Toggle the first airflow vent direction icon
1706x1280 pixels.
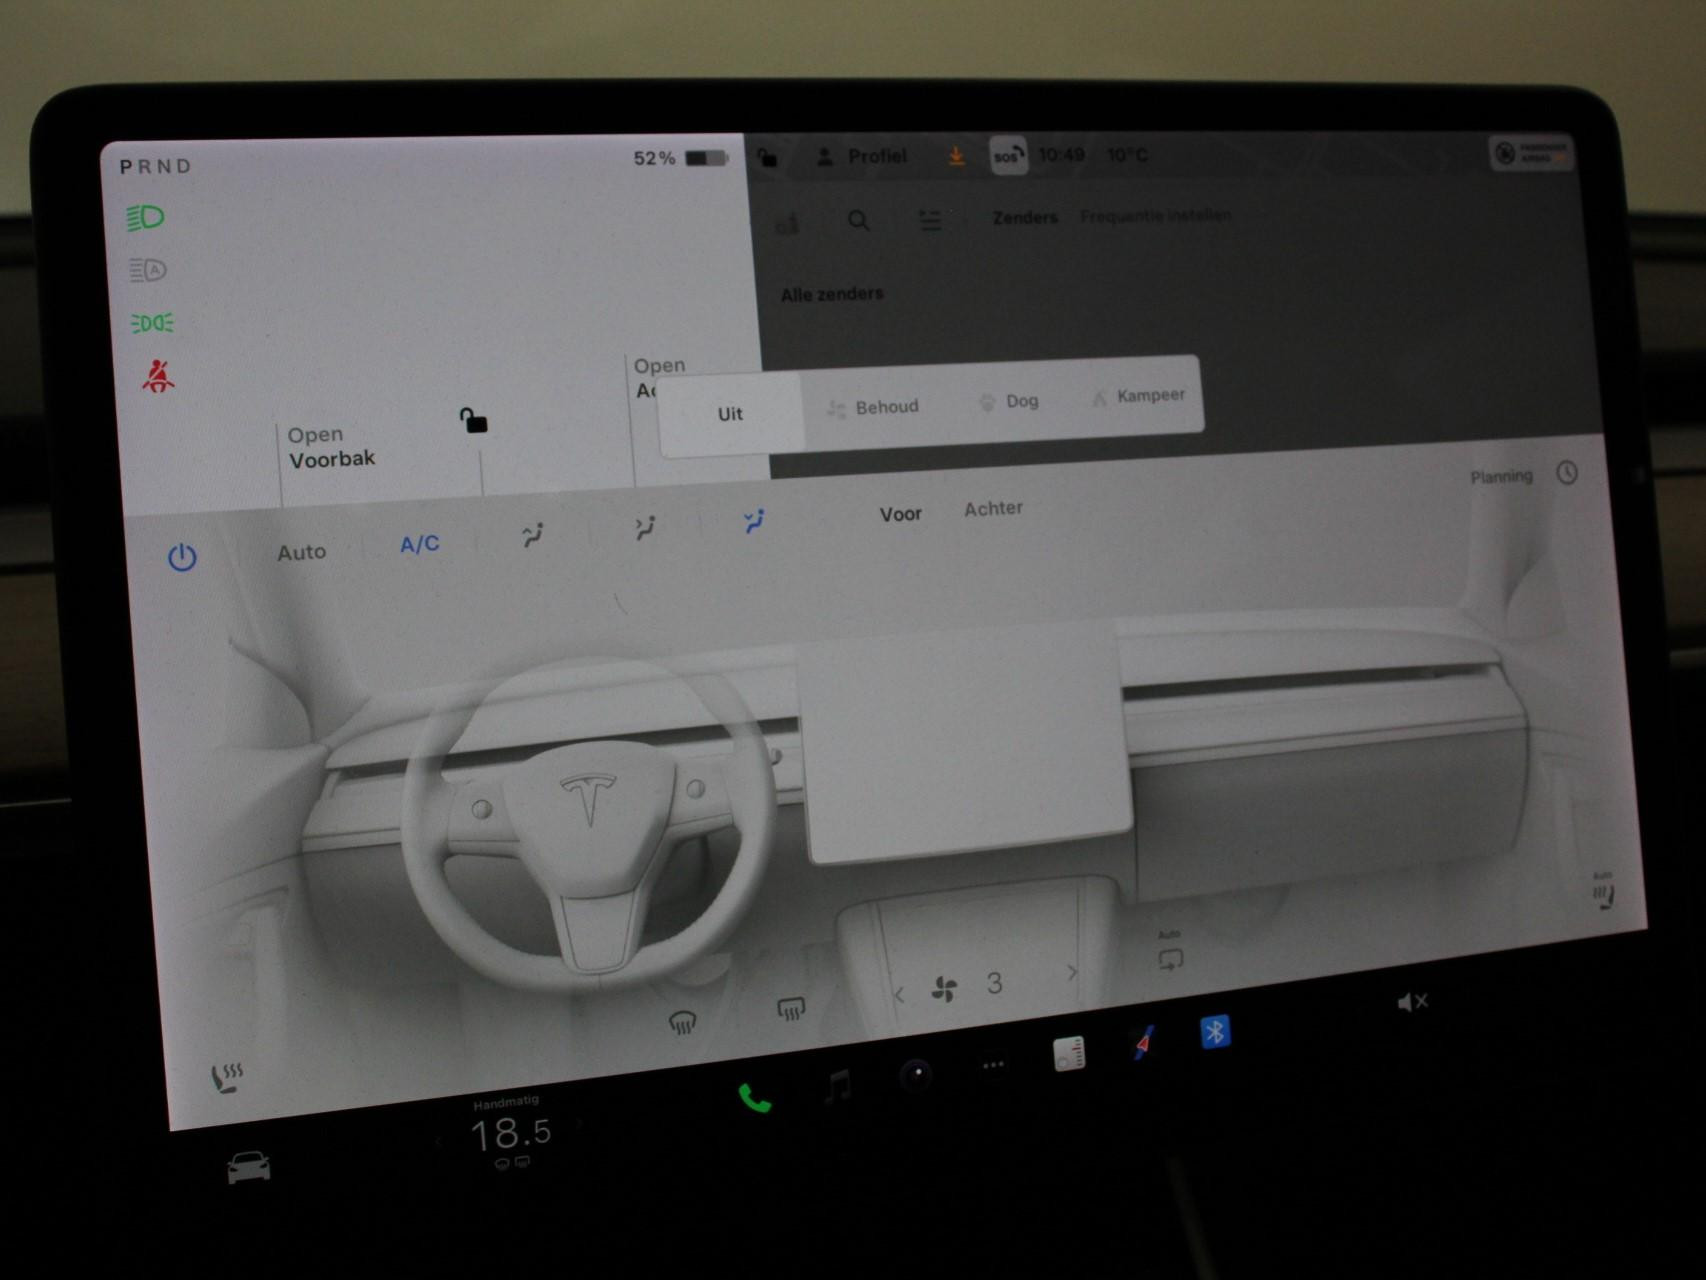tap(533, 535)
